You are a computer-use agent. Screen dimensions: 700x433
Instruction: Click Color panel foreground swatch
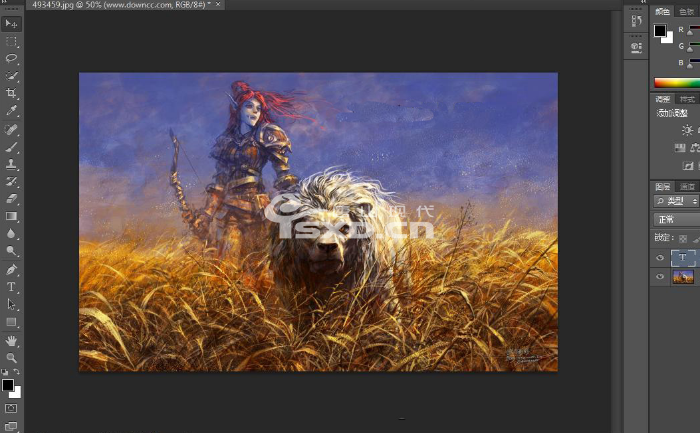pyautogui.click(x=660, y=31)
